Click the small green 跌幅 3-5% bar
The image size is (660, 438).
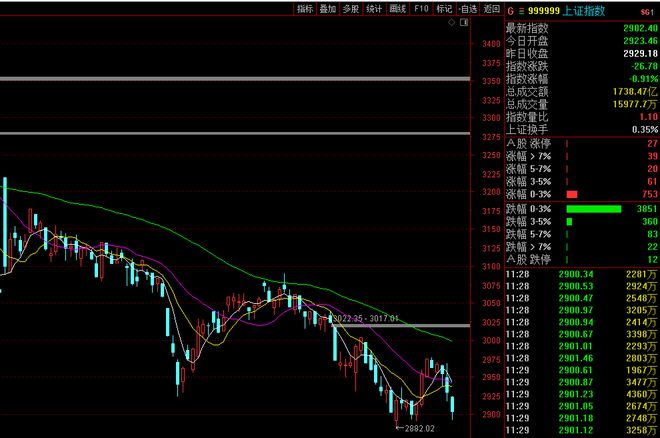tap(569, 221)
